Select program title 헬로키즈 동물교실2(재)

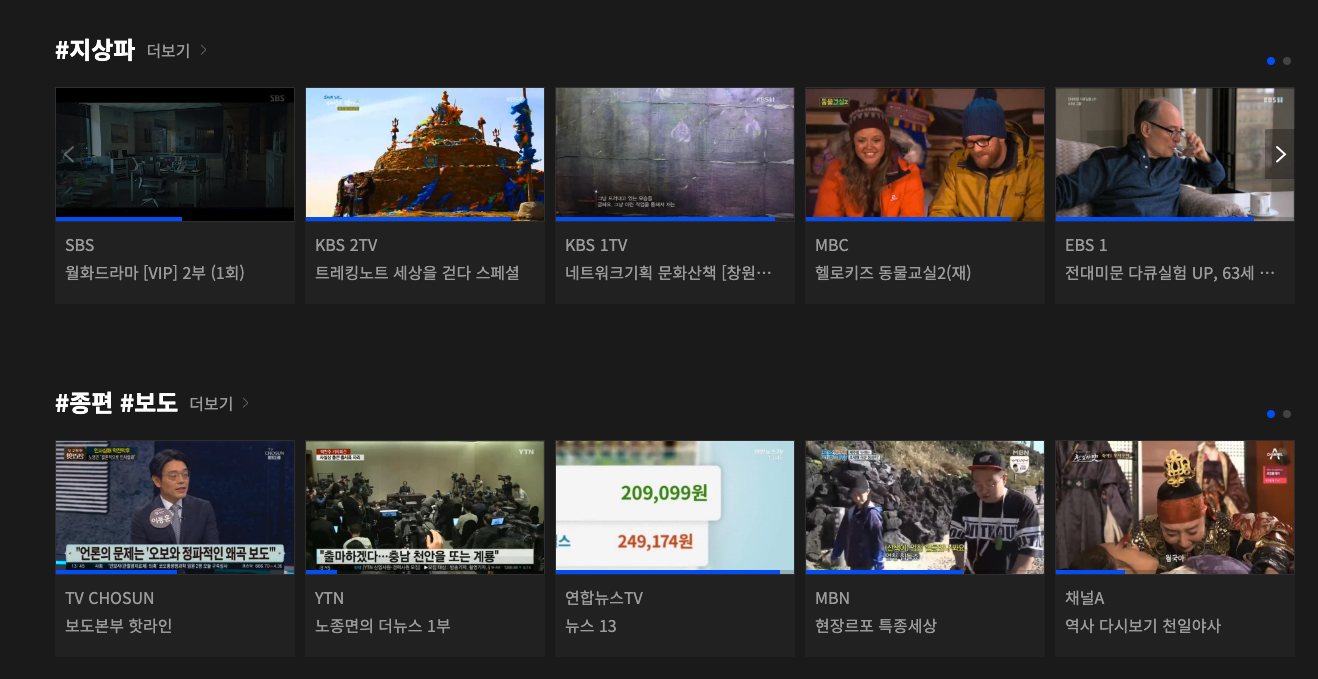893,273
